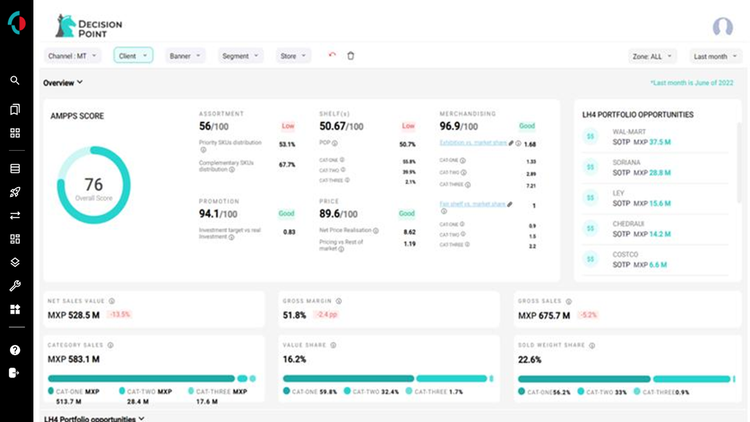Open the bookmarks icon in sidebar
Image resolution: width=750 pixels, height=422 pixels.
click(x=15, y=110)
